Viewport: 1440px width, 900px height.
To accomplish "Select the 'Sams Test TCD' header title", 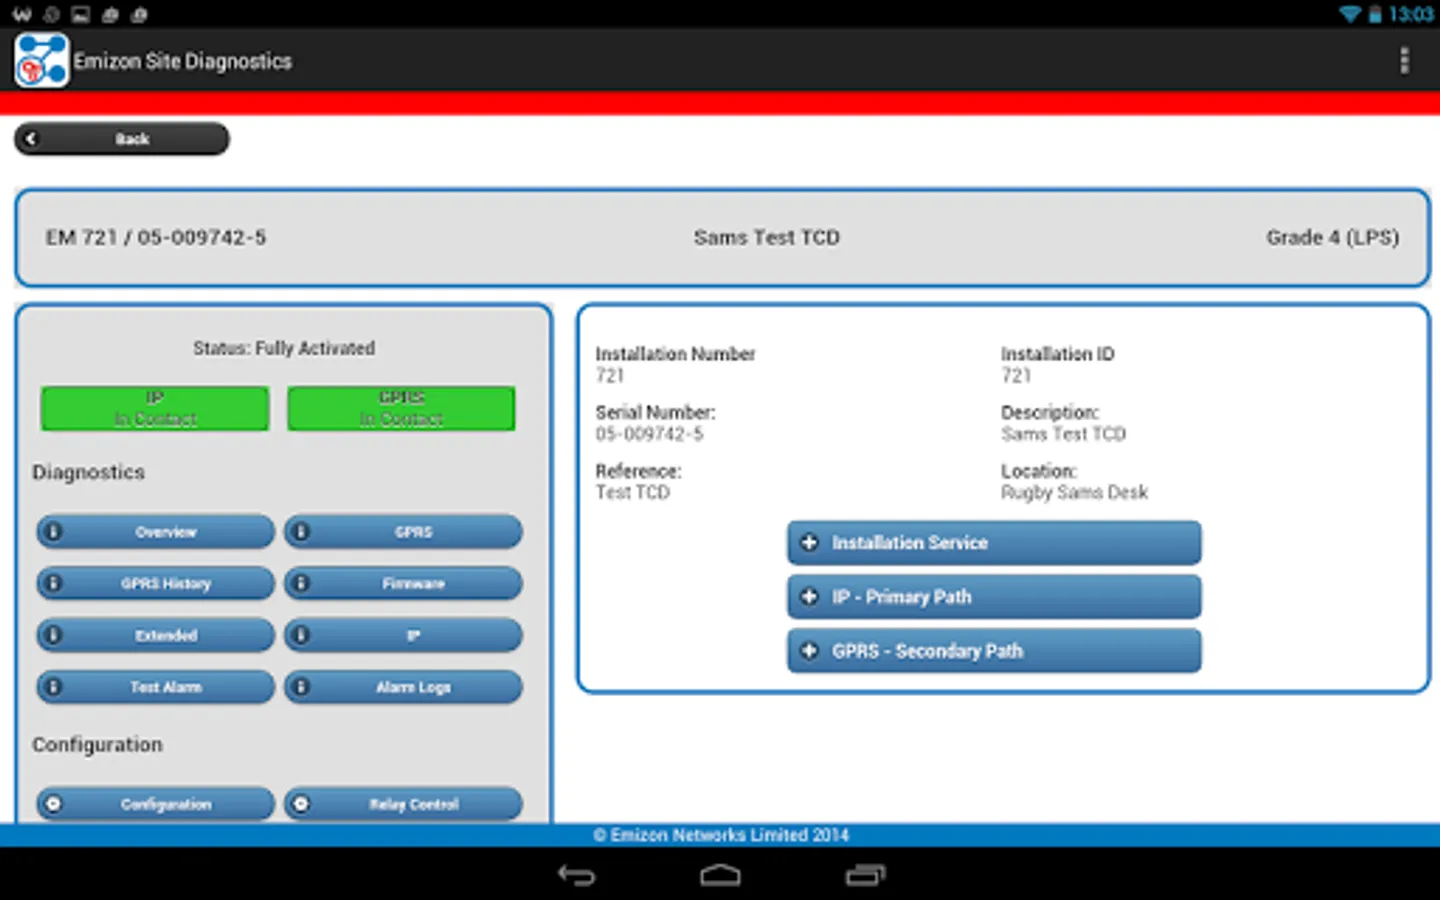I will [767, 238].
